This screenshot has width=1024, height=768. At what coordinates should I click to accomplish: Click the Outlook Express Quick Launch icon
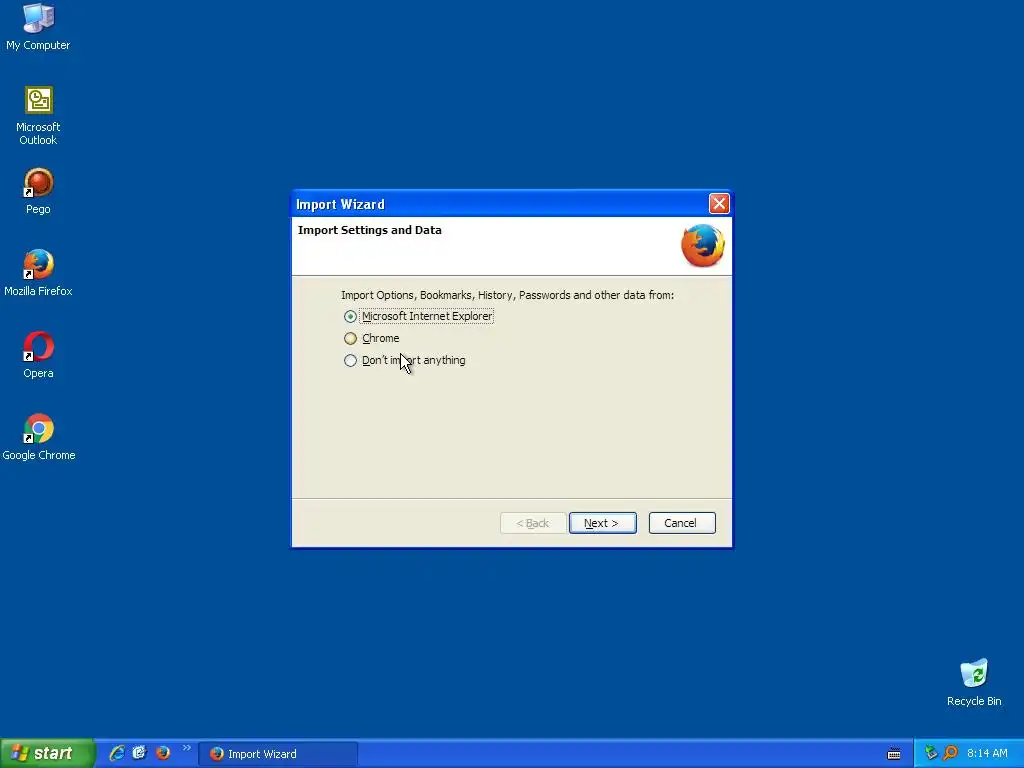(140, 753)
